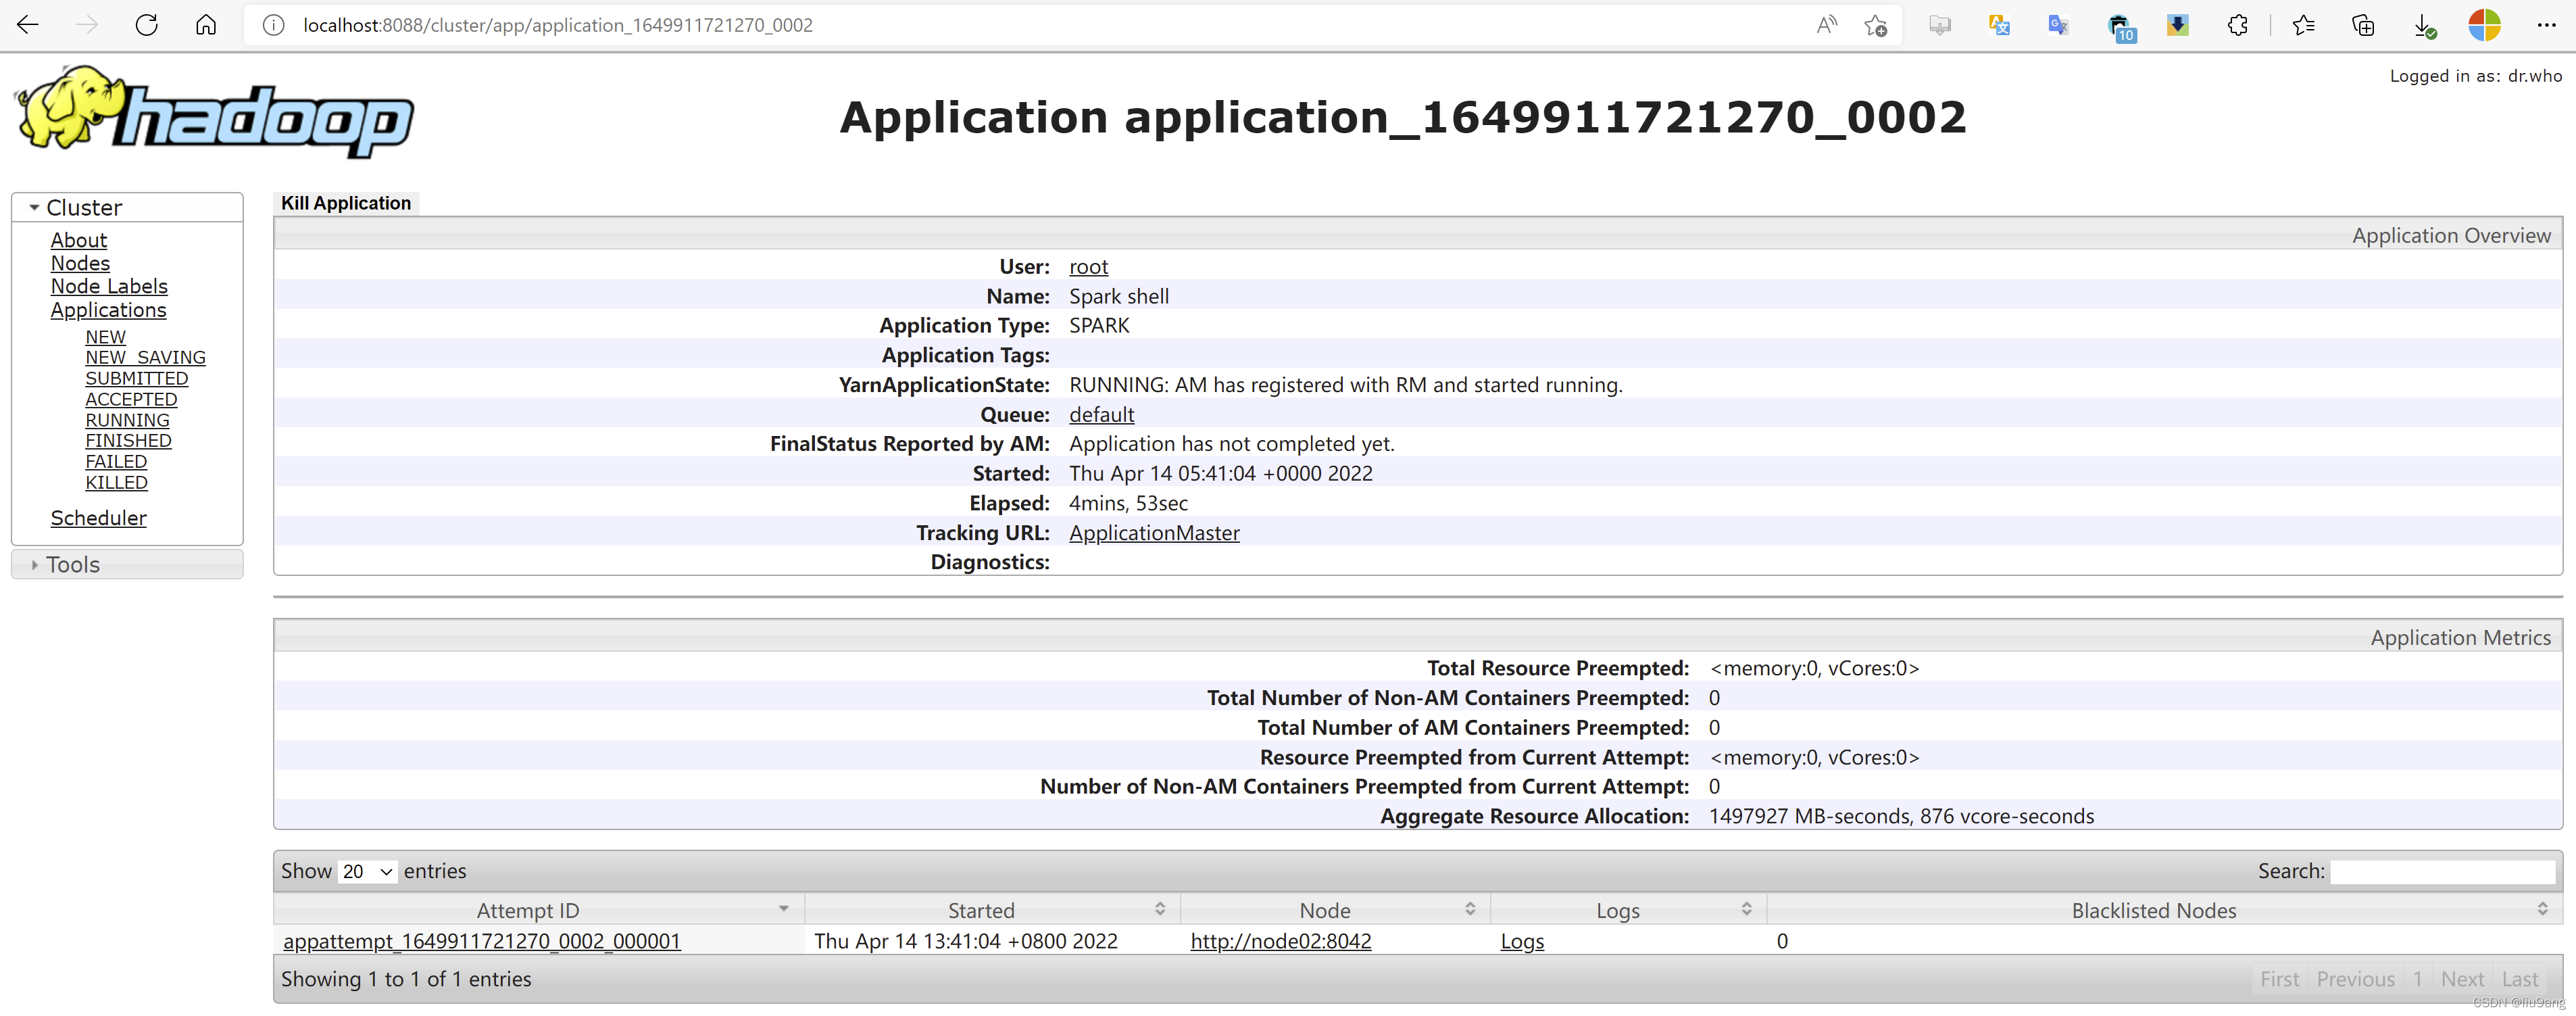Open the translate extension icon
Viewport: 2576px width, 1016px height.
click(1999, 25)
